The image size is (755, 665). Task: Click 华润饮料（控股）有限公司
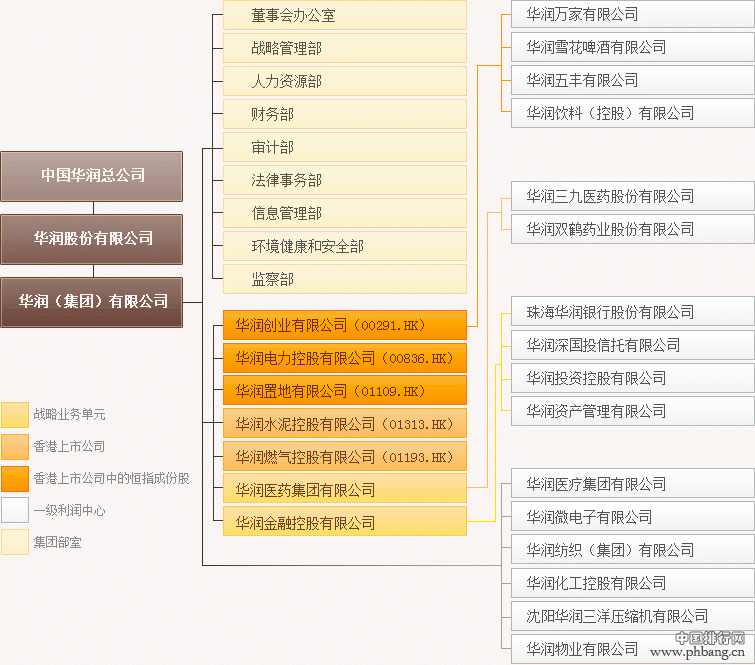point(633,113)
